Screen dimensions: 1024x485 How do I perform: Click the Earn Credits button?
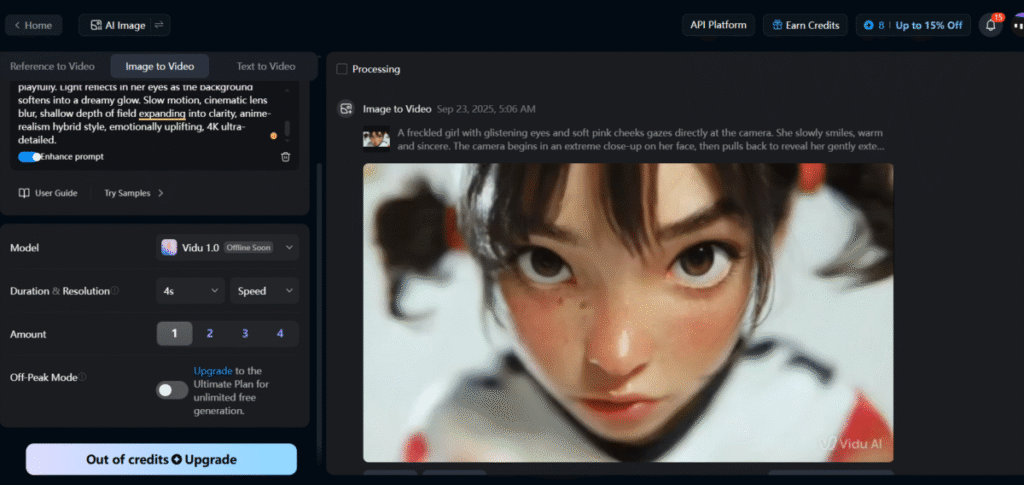coord(805,25)
